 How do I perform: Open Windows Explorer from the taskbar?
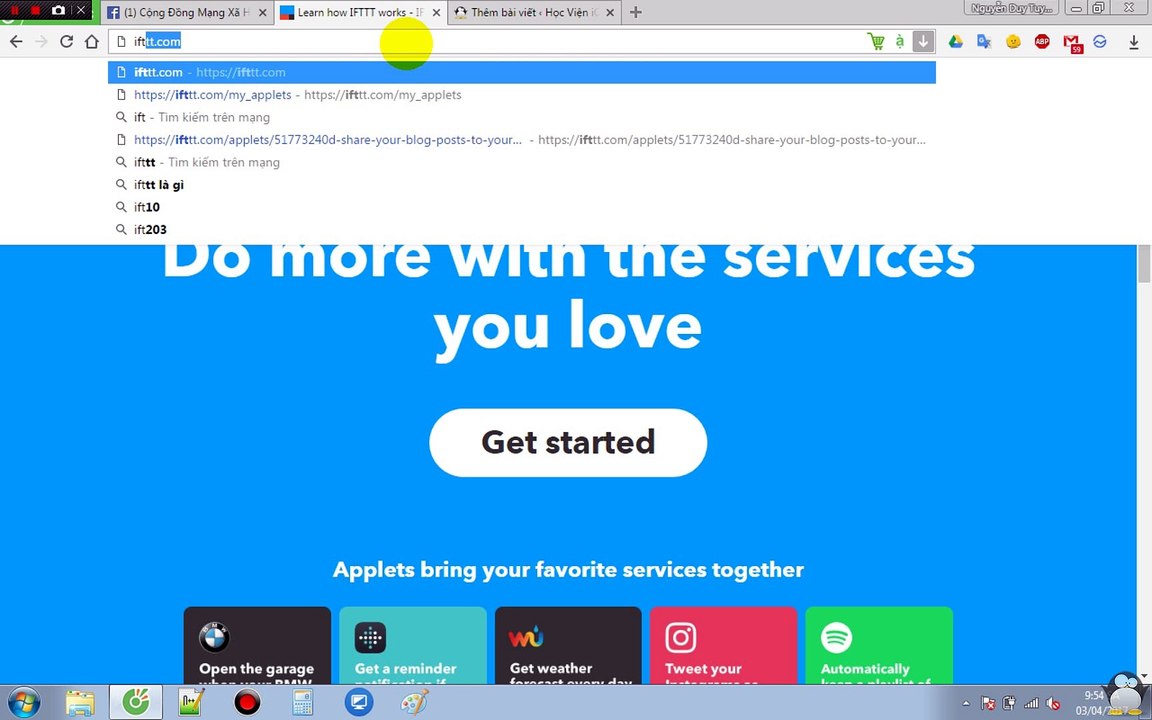[79, 702]
